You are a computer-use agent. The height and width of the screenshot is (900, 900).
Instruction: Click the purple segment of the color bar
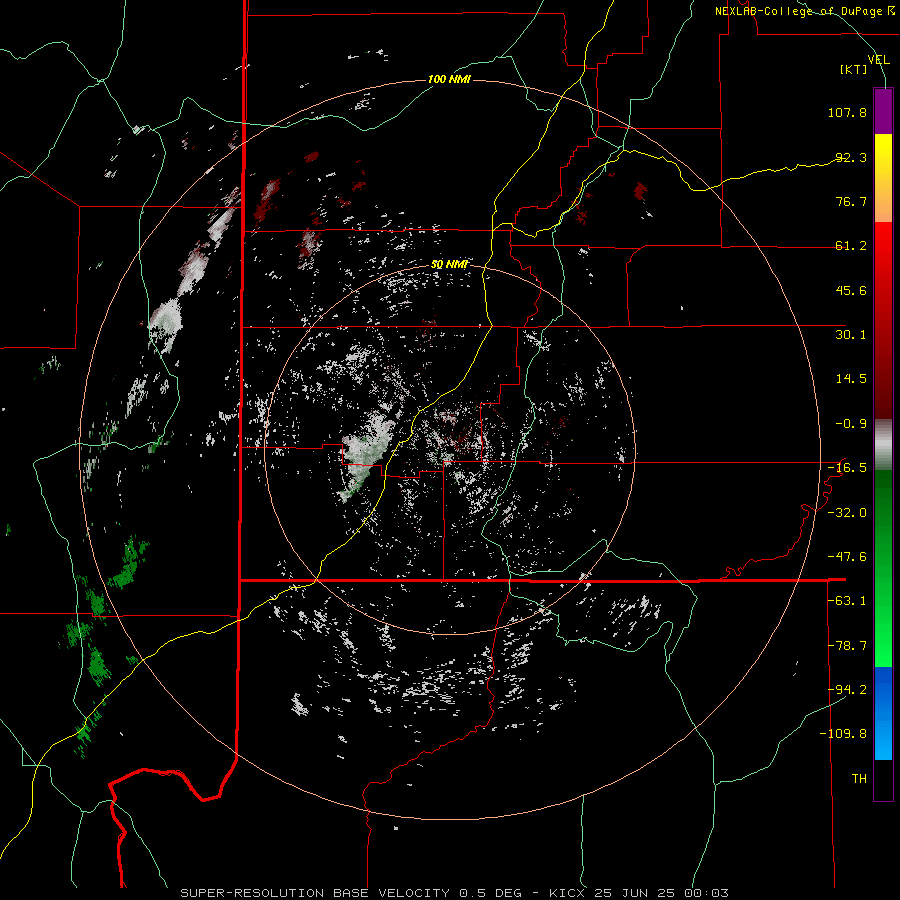(883, 111)
